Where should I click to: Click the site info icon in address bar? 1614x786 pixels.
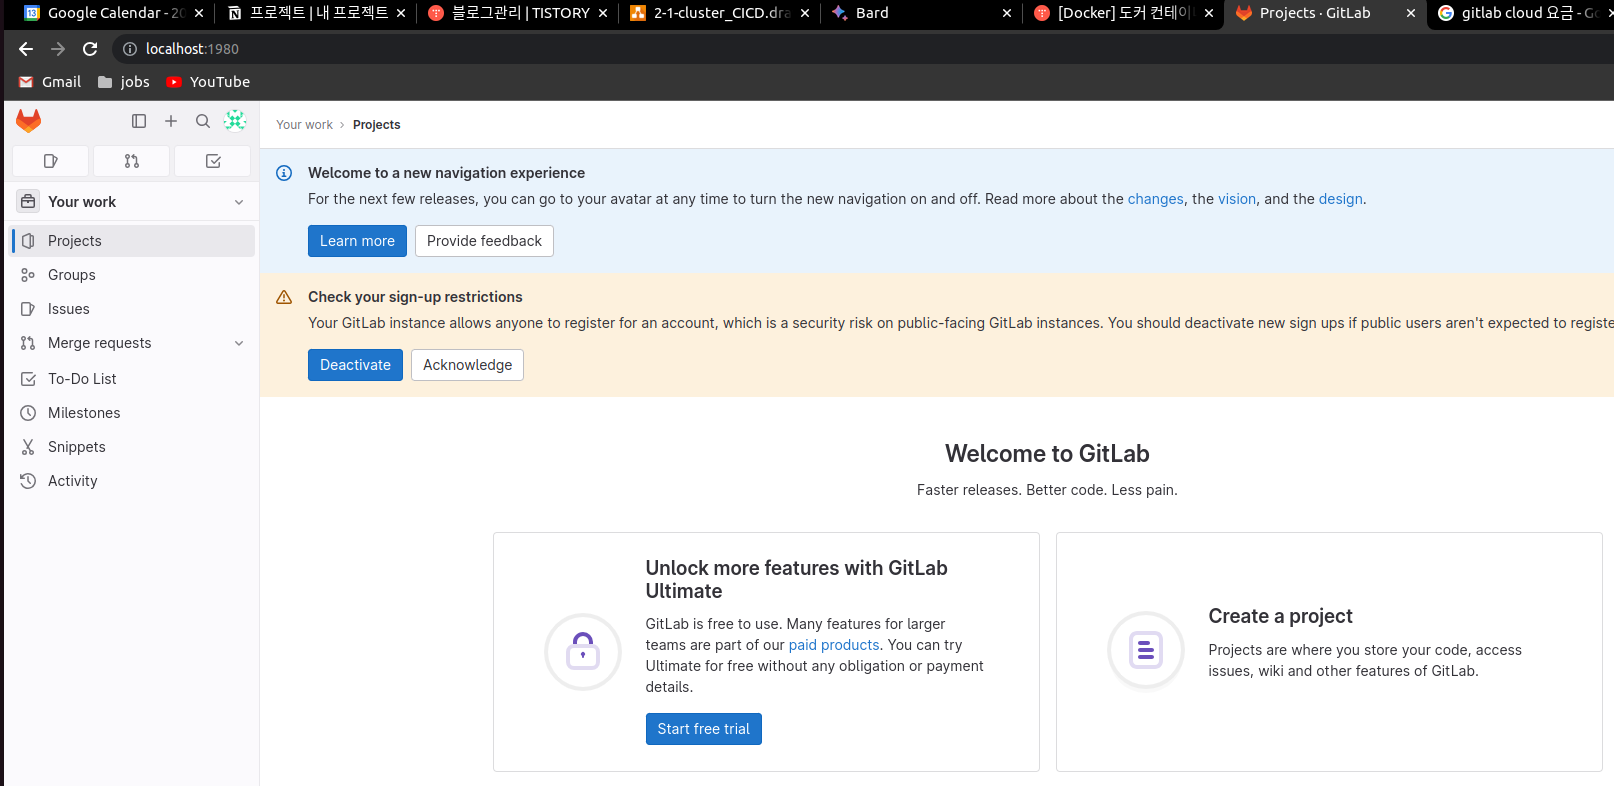[x=130, y=49]
